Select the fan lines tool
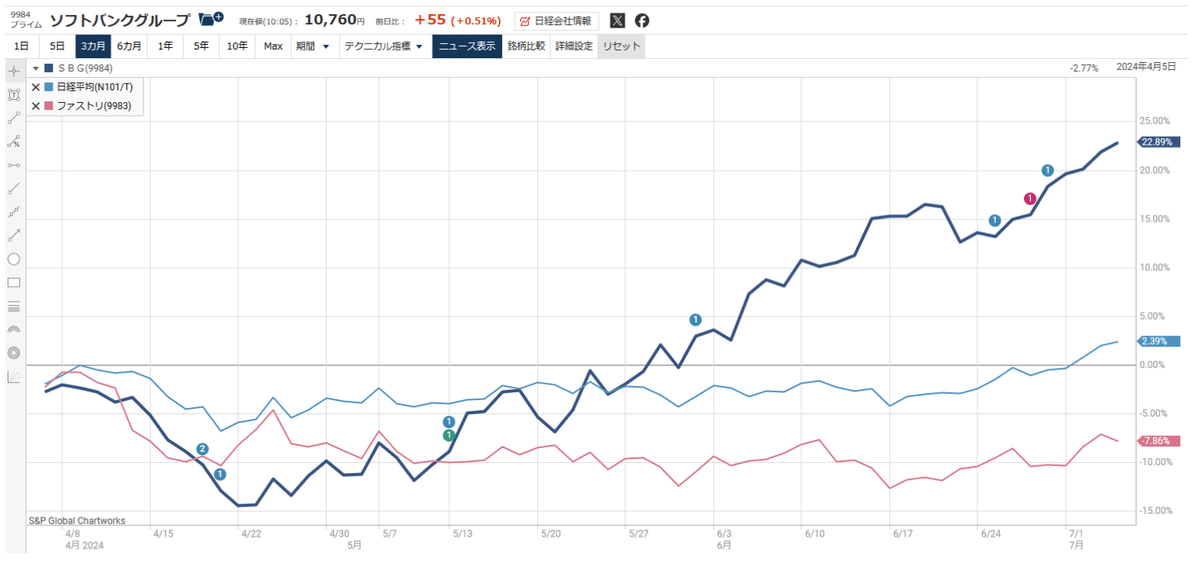 click(14, 376)
